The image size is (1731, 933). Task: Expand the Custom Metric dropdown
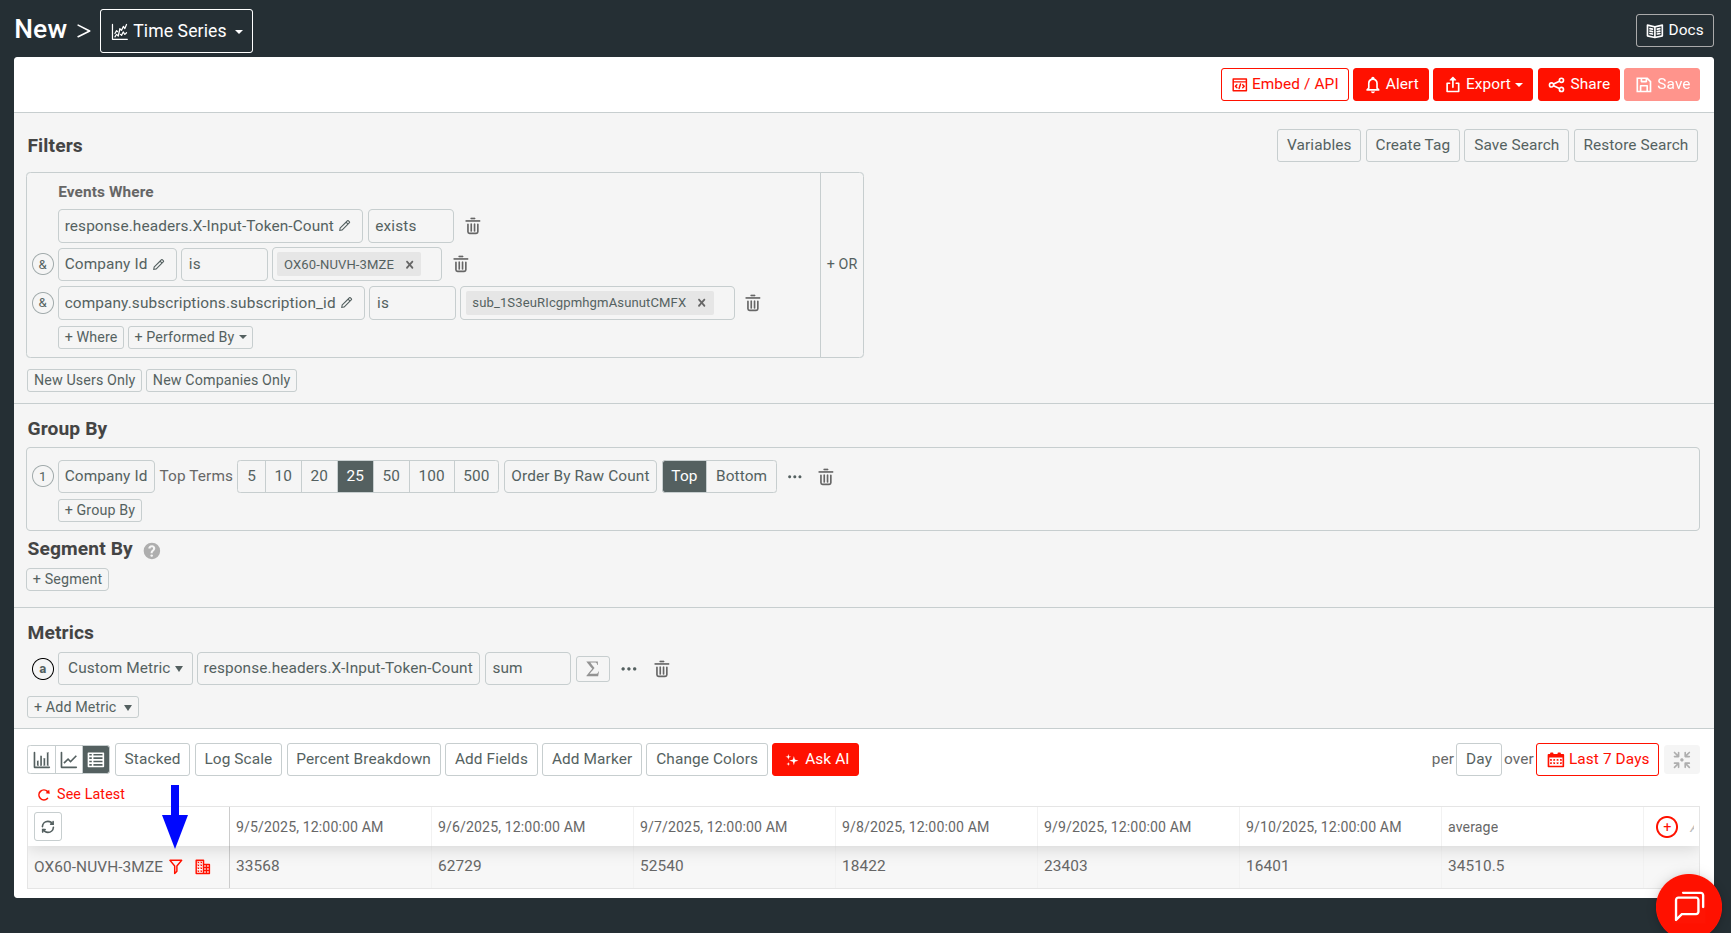[x=124, y=668]
